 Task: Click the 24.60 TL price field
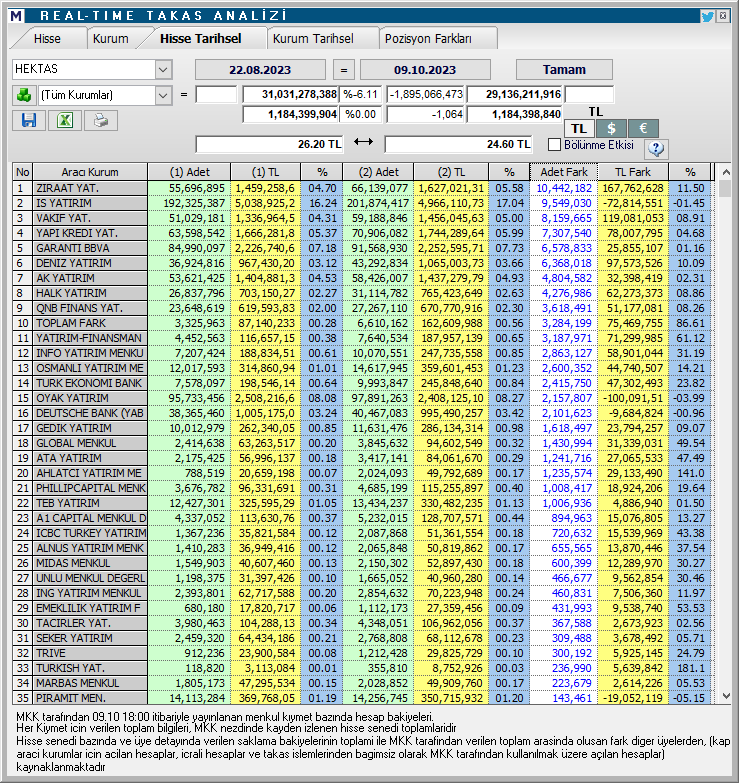pyautogui.click(x=458, y=144)
